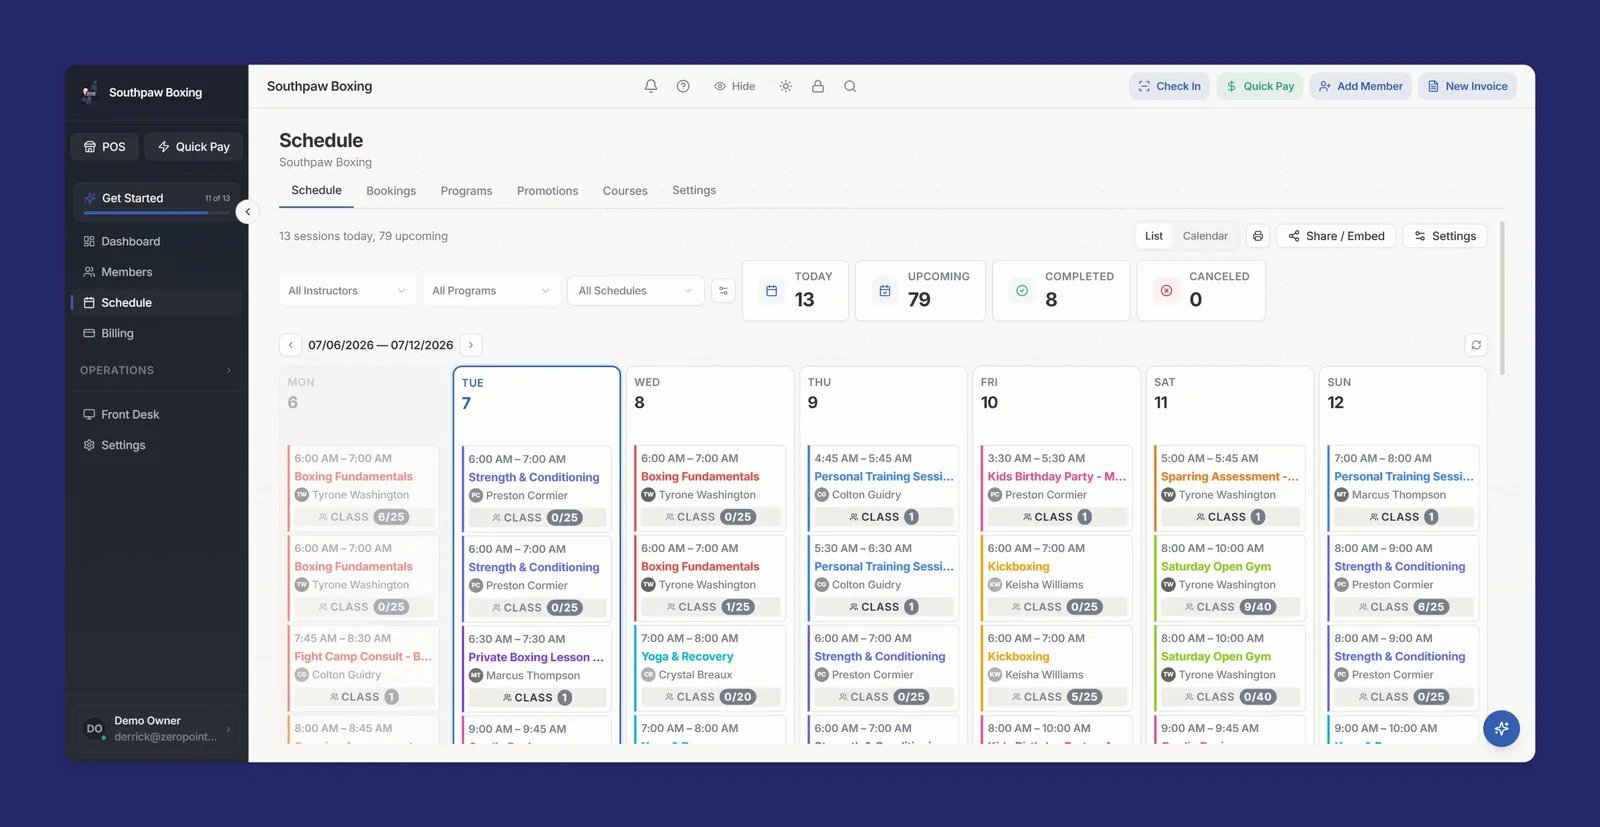This screenshot has height=827, width=1600.
Task: Click the Southpaw Boxing logo in sidebar
Action: [90, 92]
